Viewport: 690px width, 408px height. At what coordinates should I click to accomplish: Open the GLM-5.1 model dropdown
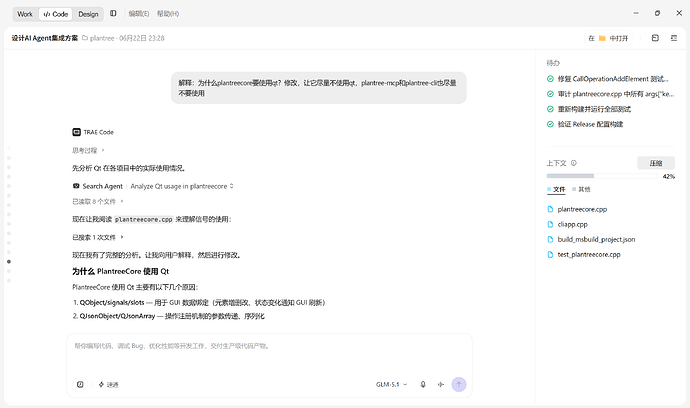pyautogui.click(x=391, y=385)
